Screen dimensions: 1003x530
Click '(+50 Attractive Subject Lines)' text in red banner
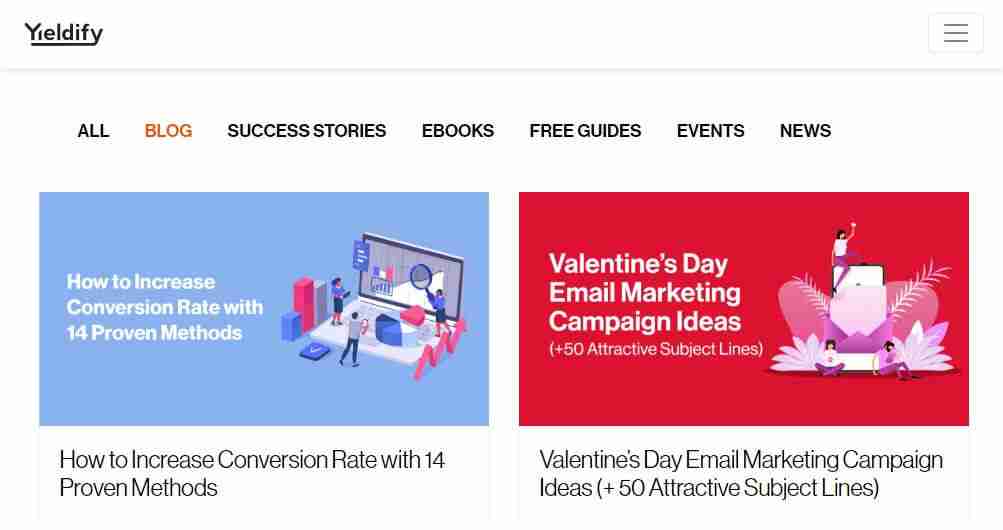(x=655, y=349)
